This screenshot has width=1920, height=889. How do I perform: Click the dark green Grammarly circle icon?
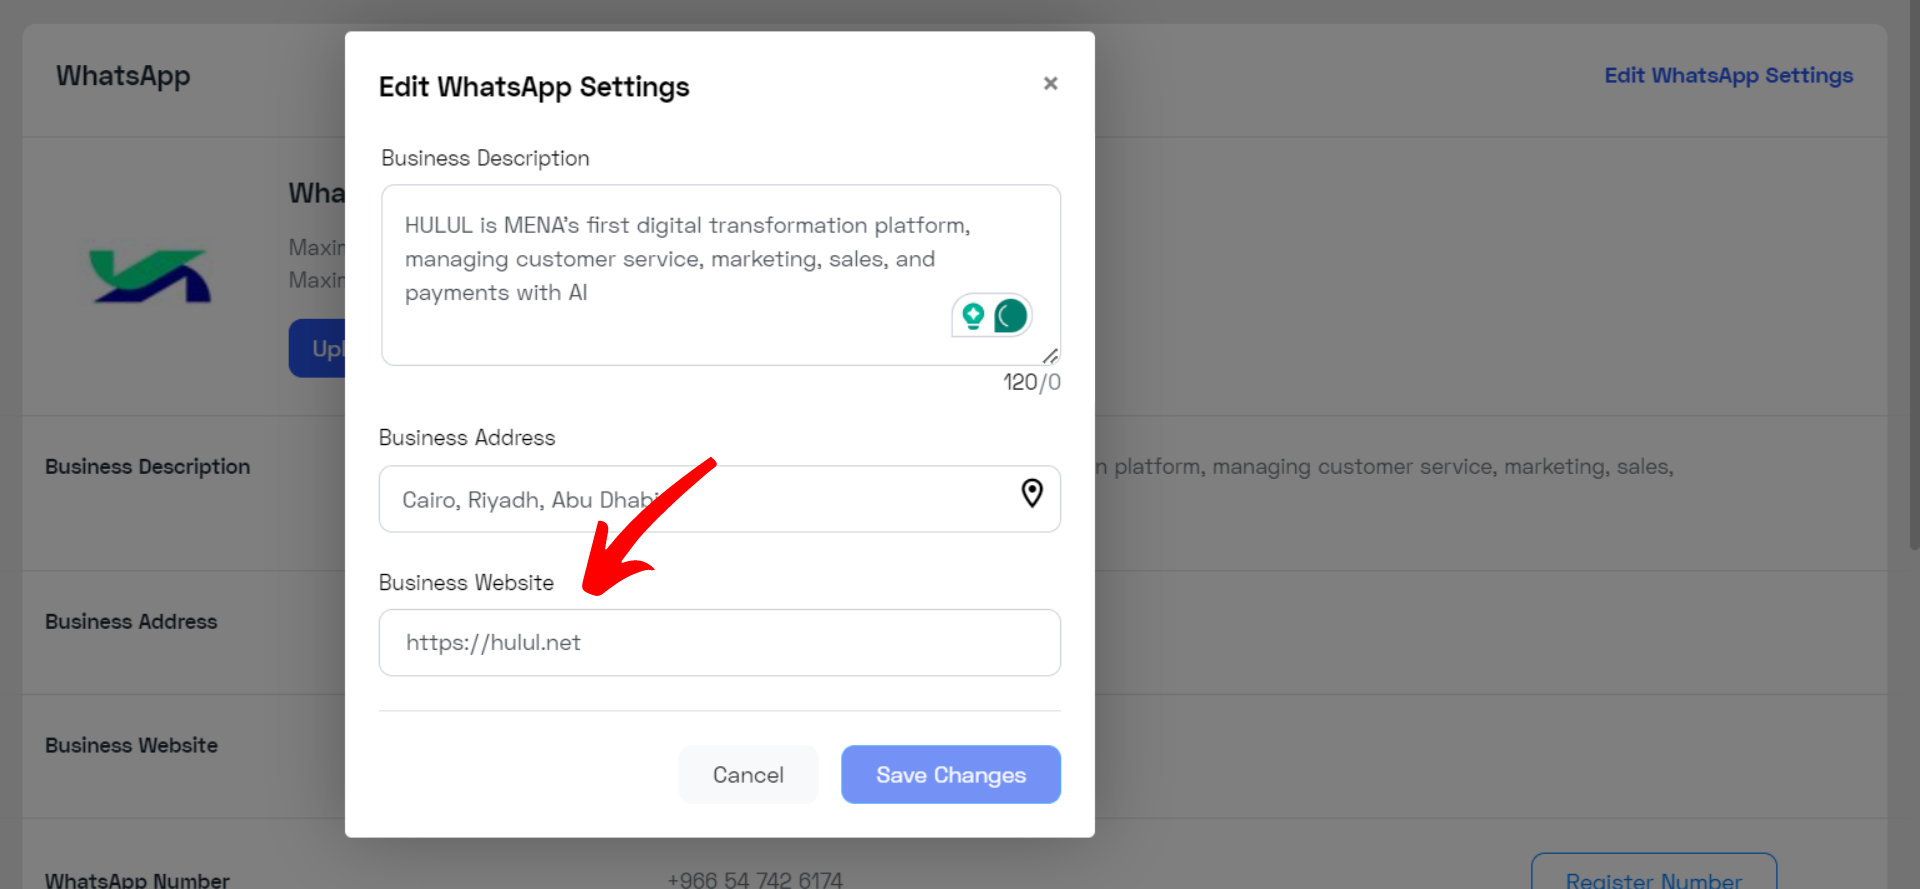pos(1011,316)
